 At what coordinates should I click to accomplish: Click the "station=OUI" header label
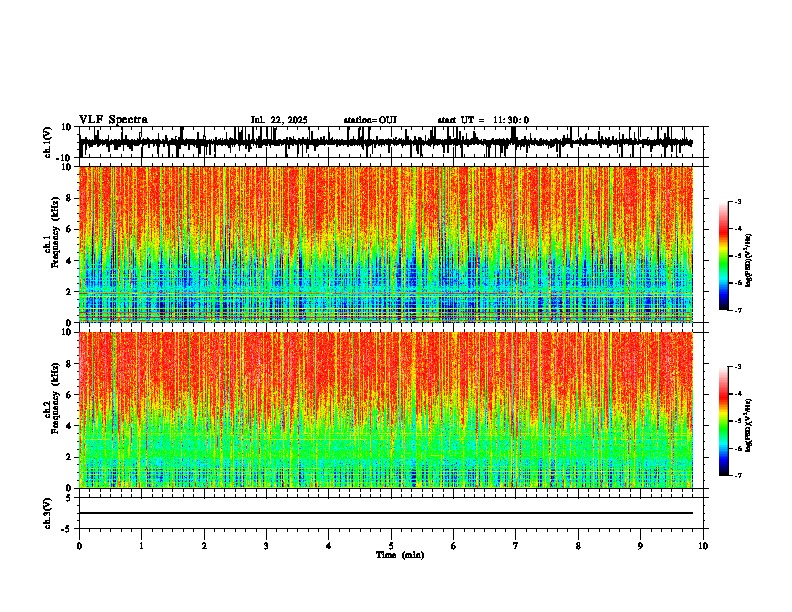(x=370, y=120)
